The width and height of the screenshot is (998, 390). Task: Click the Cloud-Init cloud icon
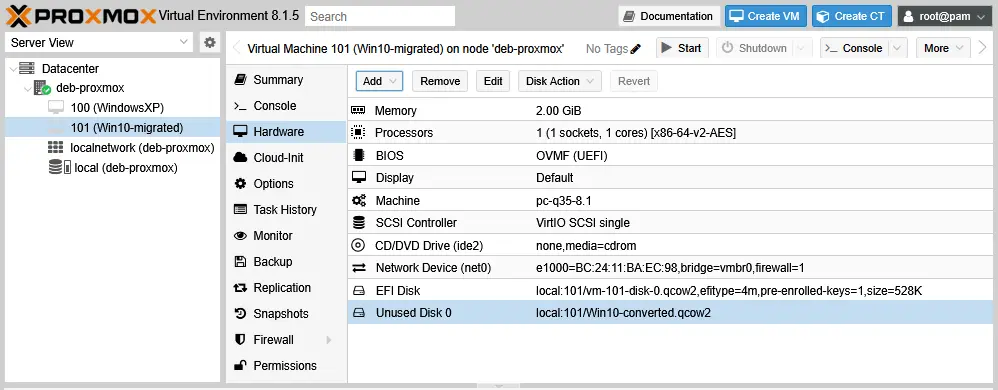coord(240,157)
